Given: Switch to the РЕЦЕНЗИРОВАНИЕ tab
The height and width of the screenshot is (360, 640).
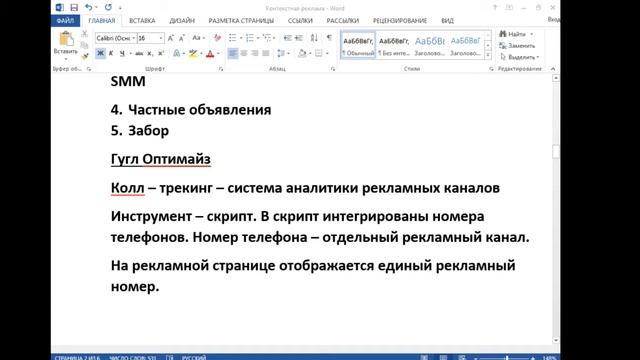Looking at the screenshot, I should click(x=400, y=20).
